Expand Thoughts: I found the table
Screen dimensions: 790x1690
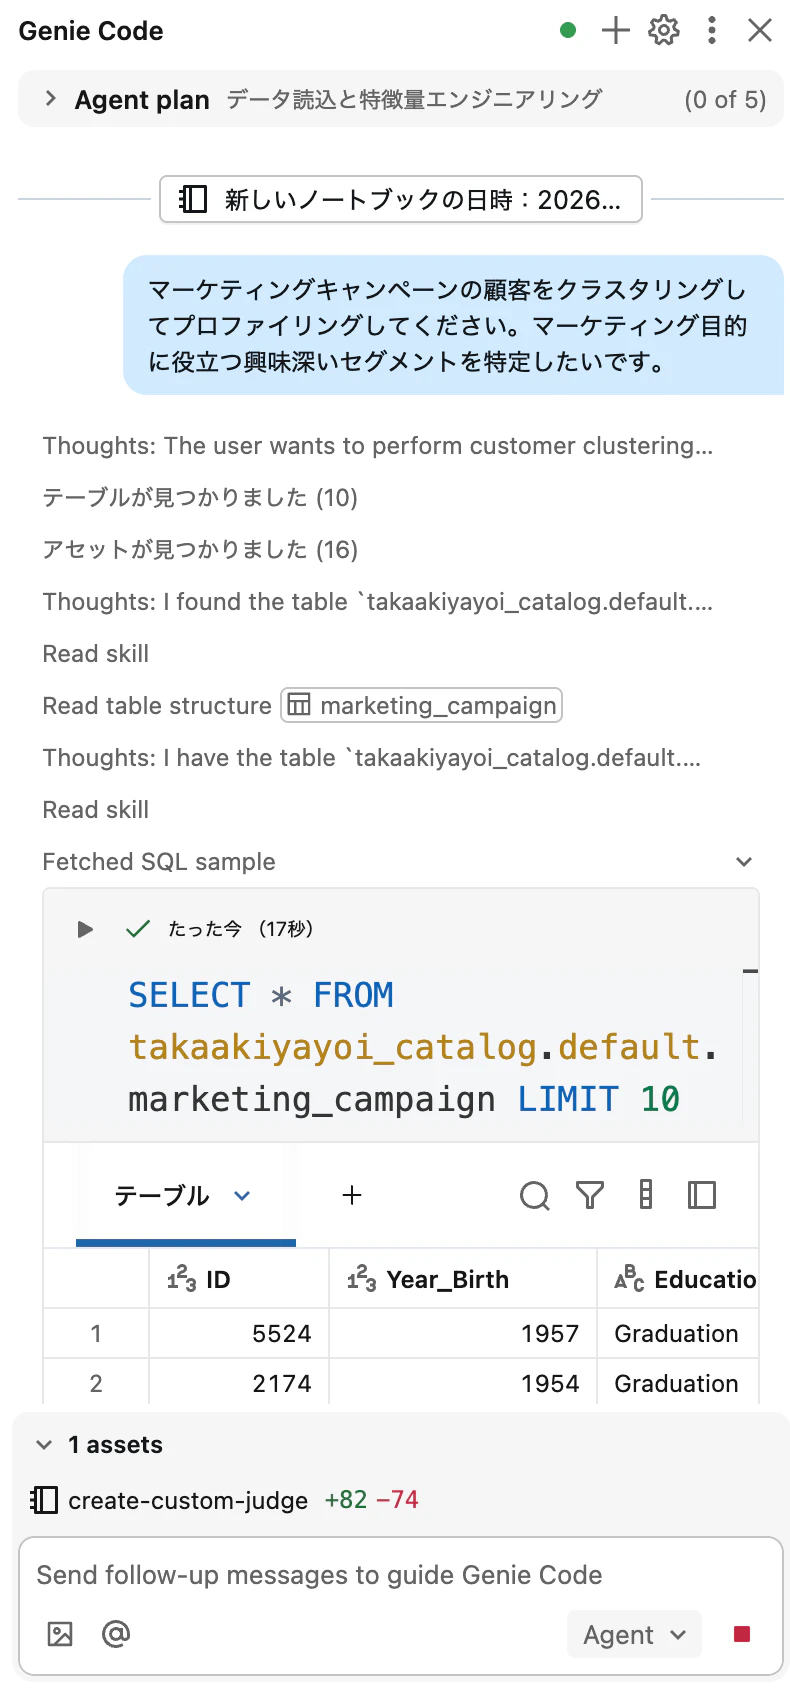(378, 602)
